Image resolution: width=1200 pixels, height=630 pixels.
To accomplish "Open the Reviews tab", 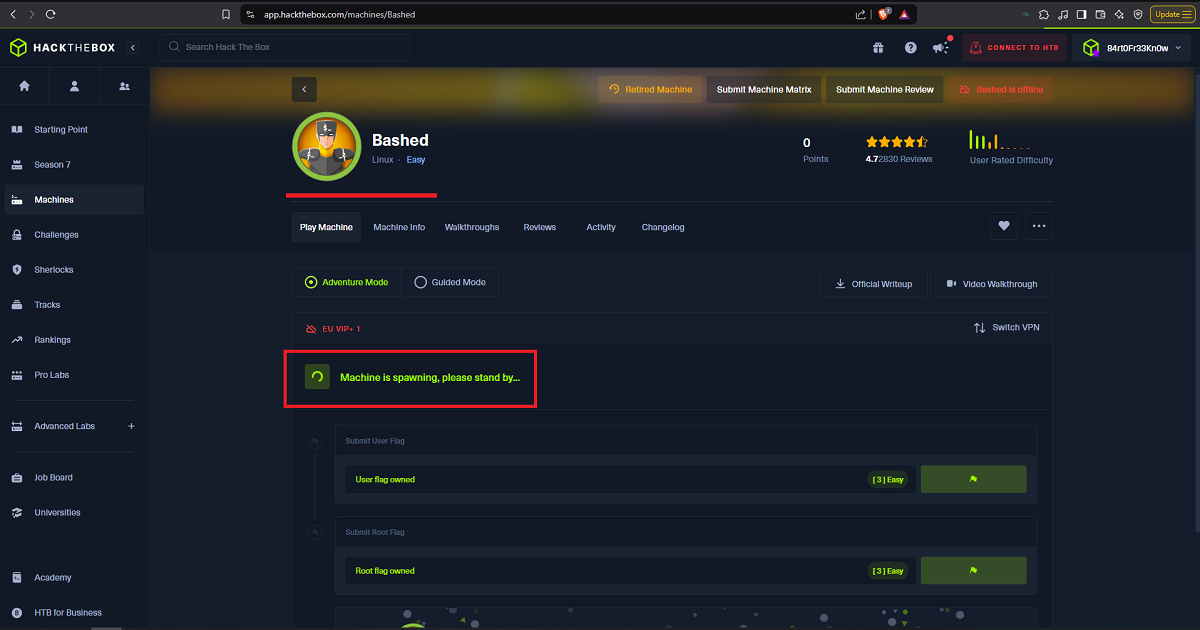I will 540,227.
